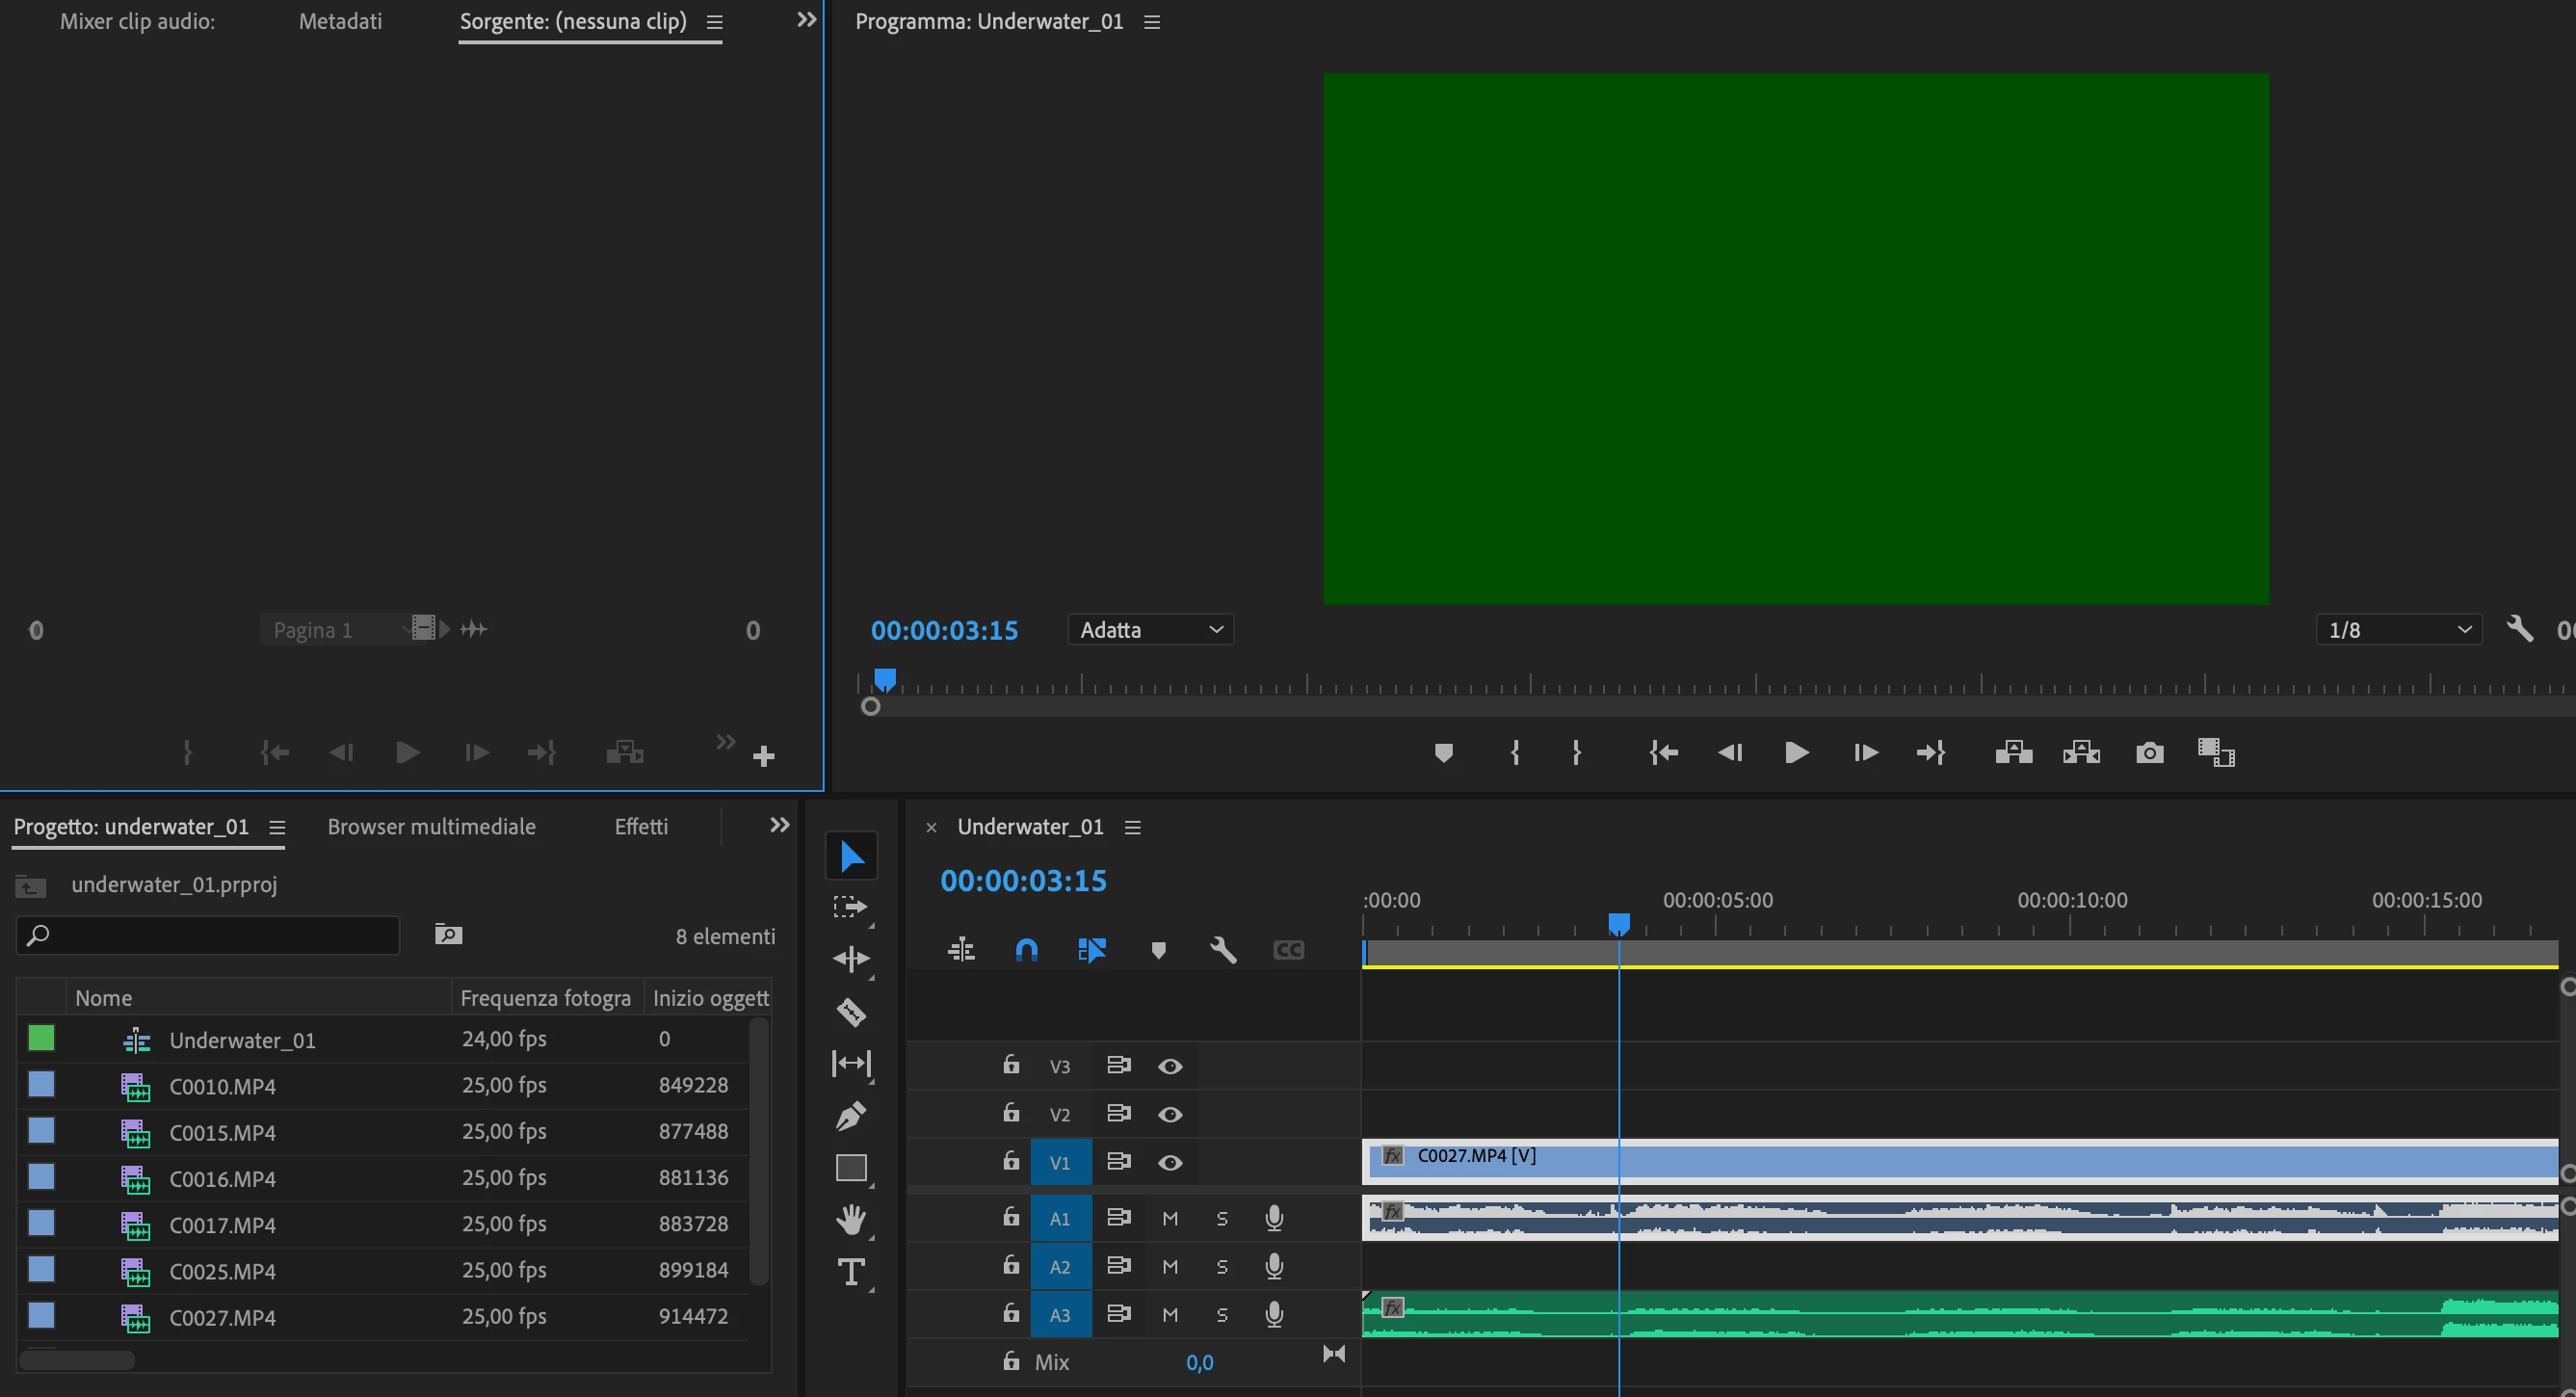Screen dimensions: 2576x1397
Task: Mute audio track A1
Action: pos(1170,1218)
